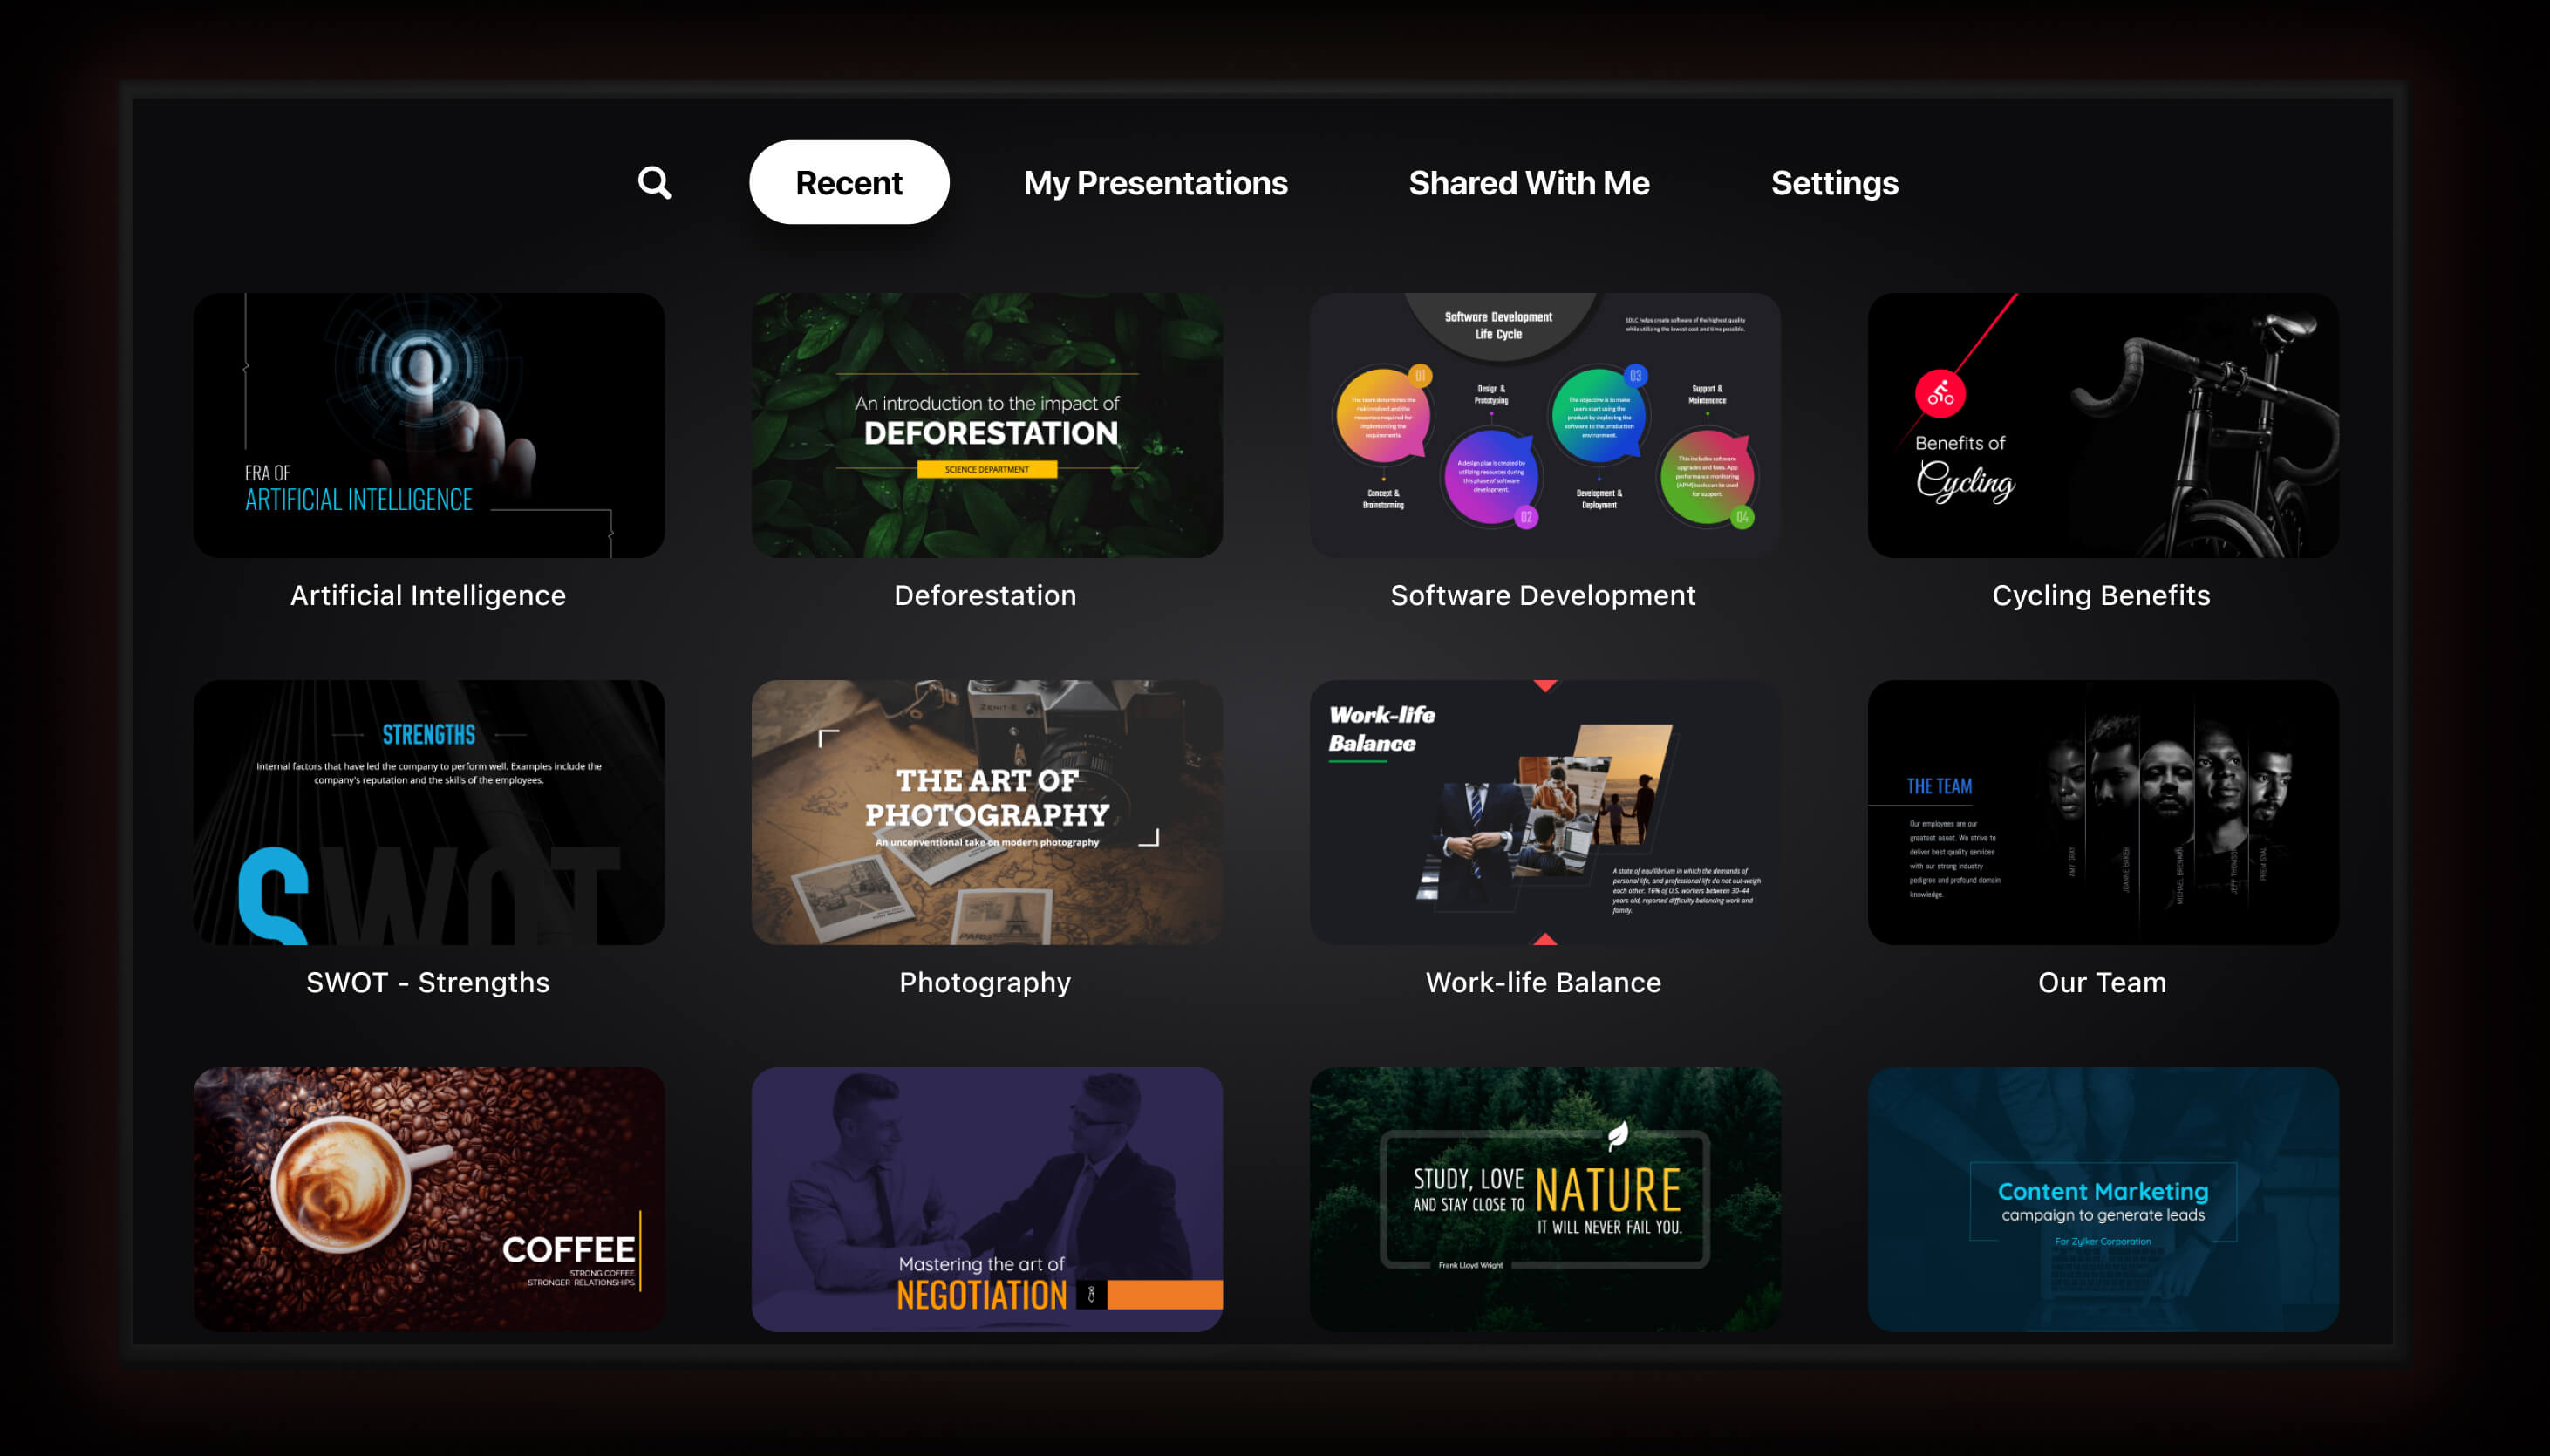Navigate to Settings menu
The width and height of the screenshot is (2550, 1456).
1832,180
